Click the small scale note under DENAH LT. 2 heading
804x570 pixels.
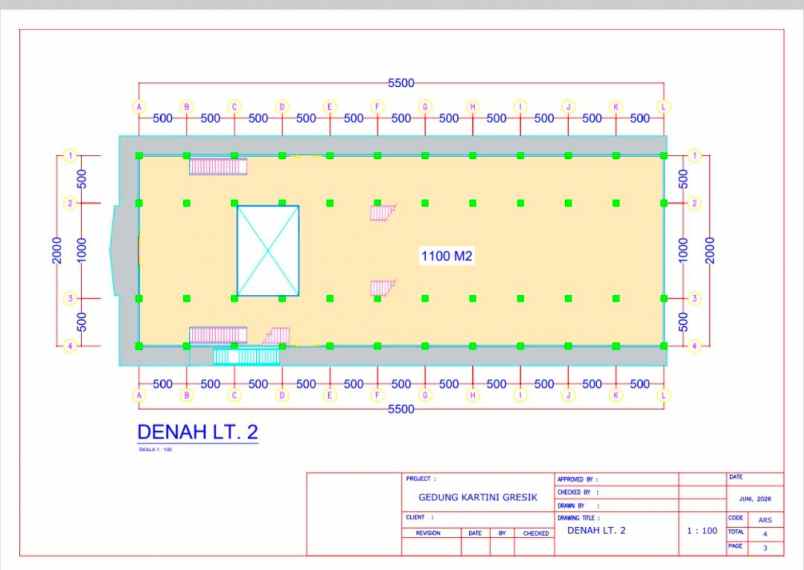point(155,450)
